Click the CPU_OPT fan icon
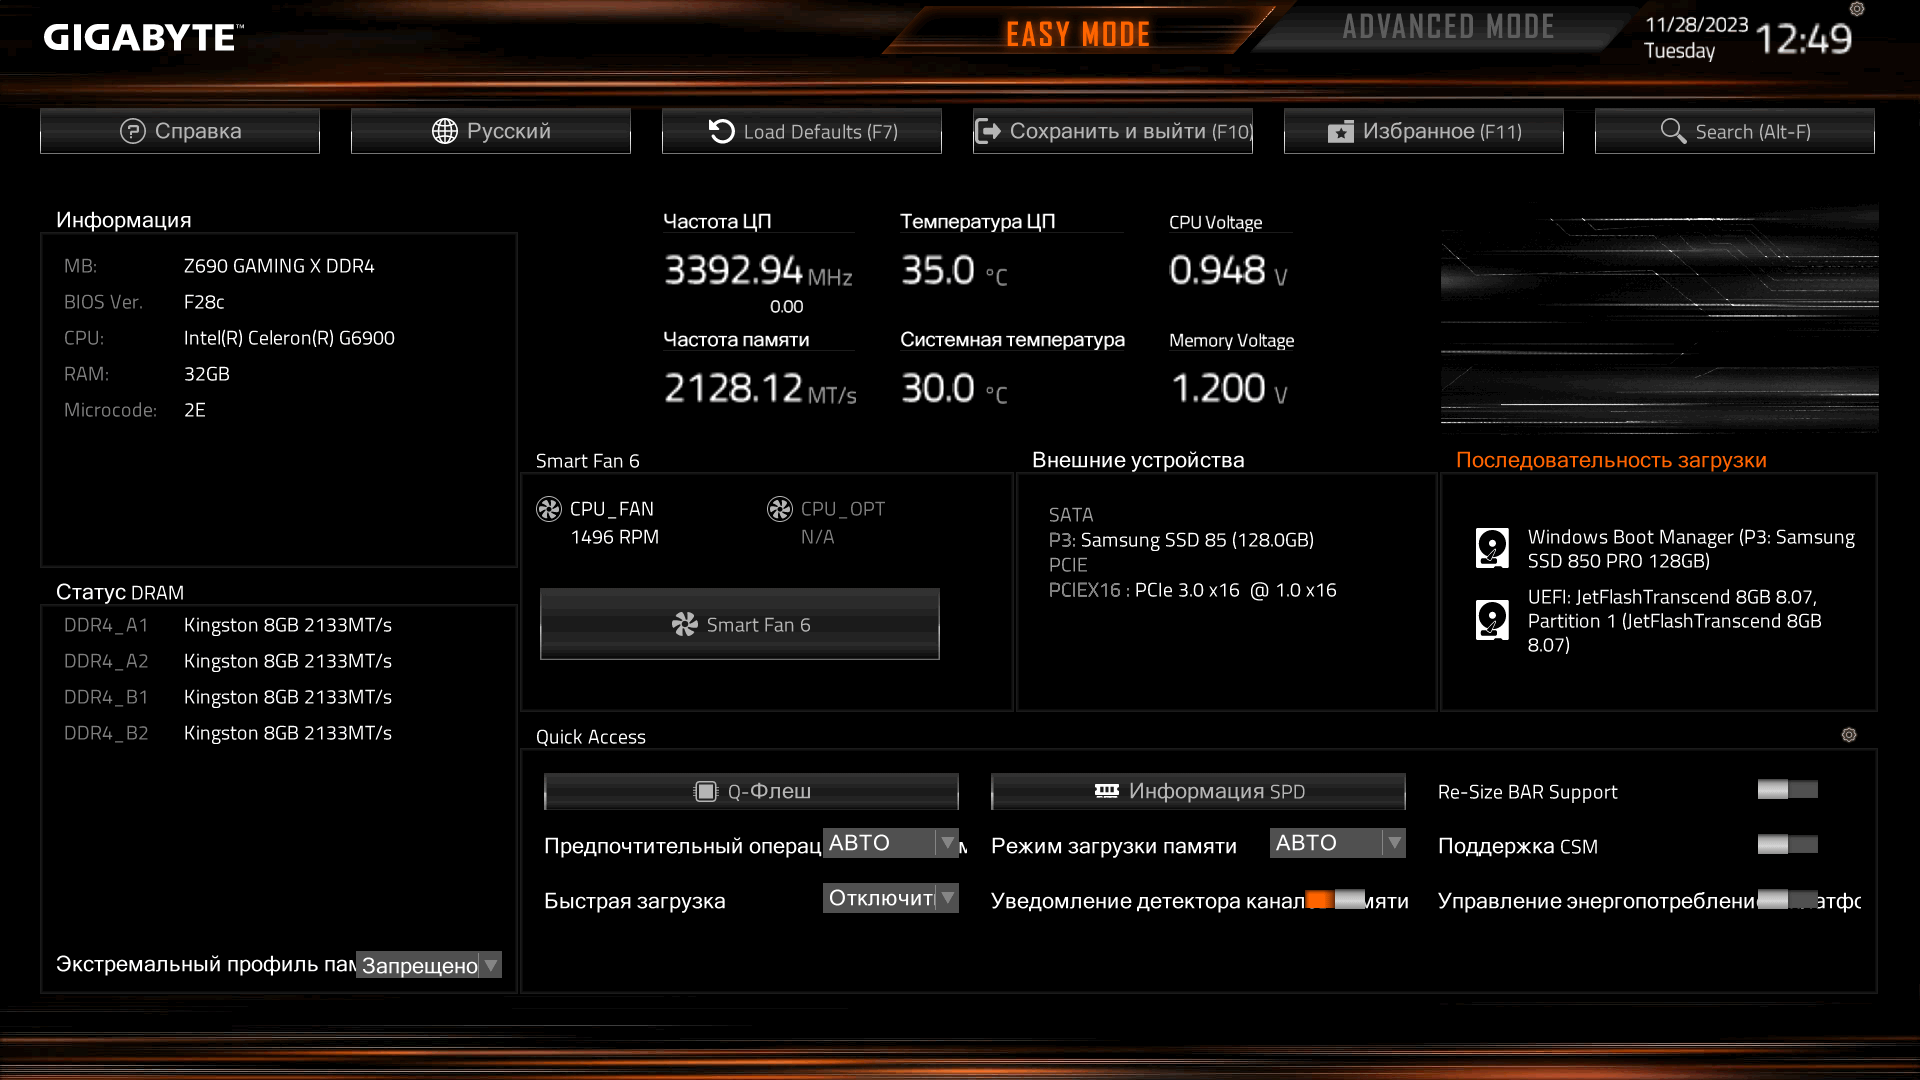The width and height of the screenshot is (1920, 1080). [780, 509]
